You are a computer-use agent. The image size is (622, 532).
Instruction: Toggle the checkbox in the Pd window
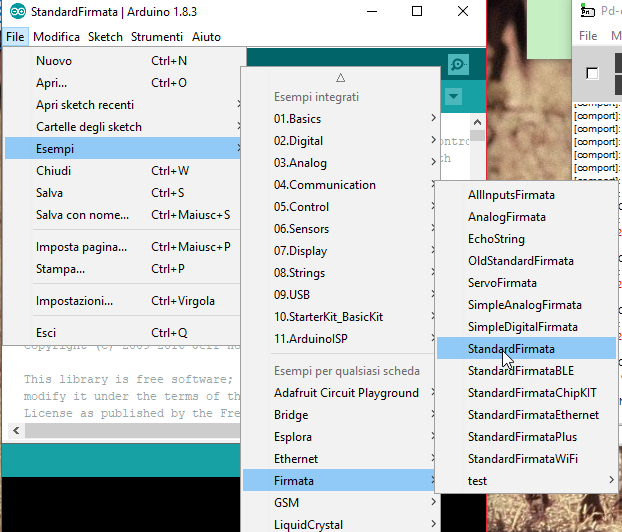[592, 73]
